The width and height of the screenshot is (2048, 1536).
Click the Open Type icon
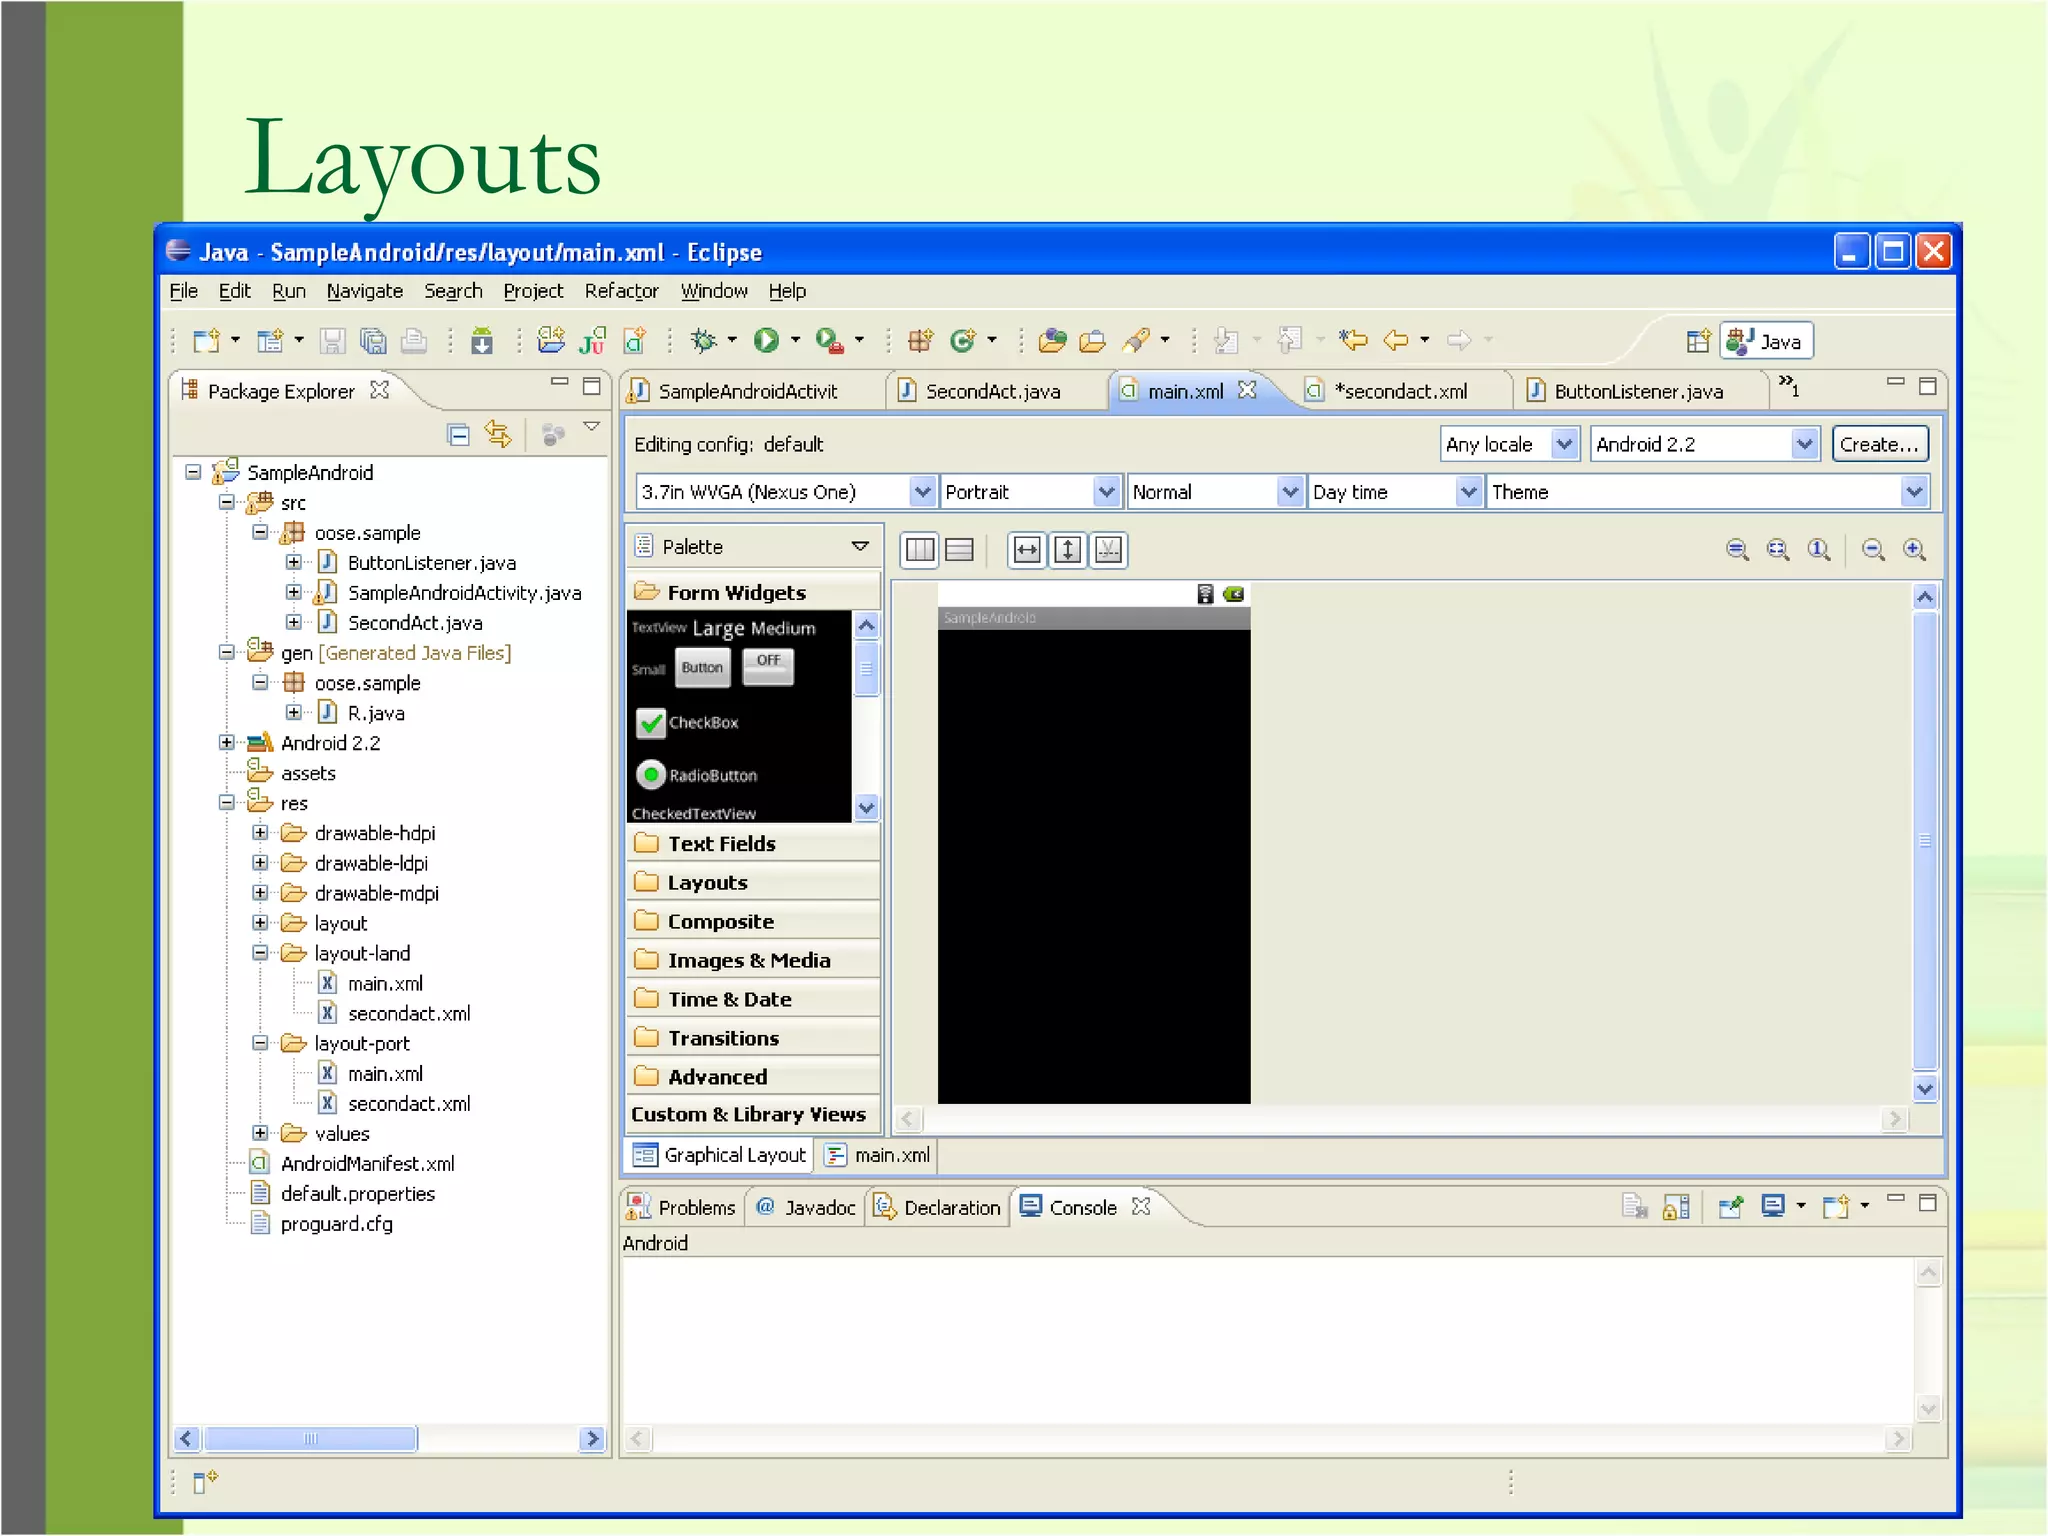pyautogui.click(x=1052, y=341)
